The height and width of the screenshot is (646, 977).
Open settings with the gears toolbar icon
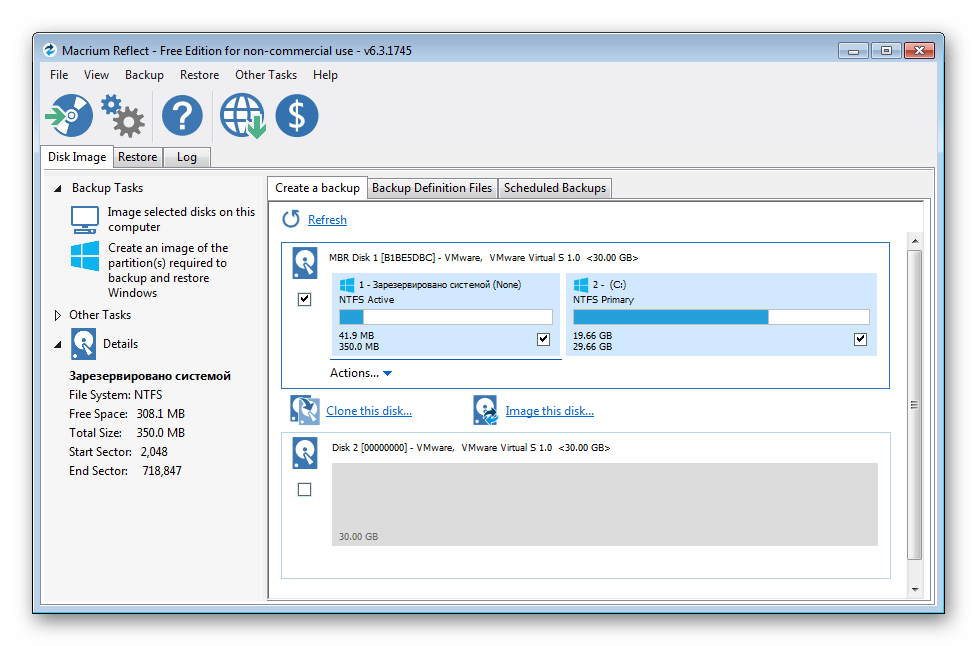[x=123, y=116]
